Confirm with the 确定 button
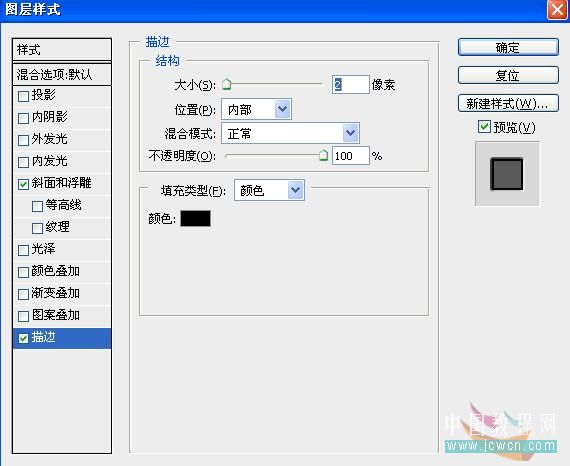570x466 pixels. (x=508, y=48)
